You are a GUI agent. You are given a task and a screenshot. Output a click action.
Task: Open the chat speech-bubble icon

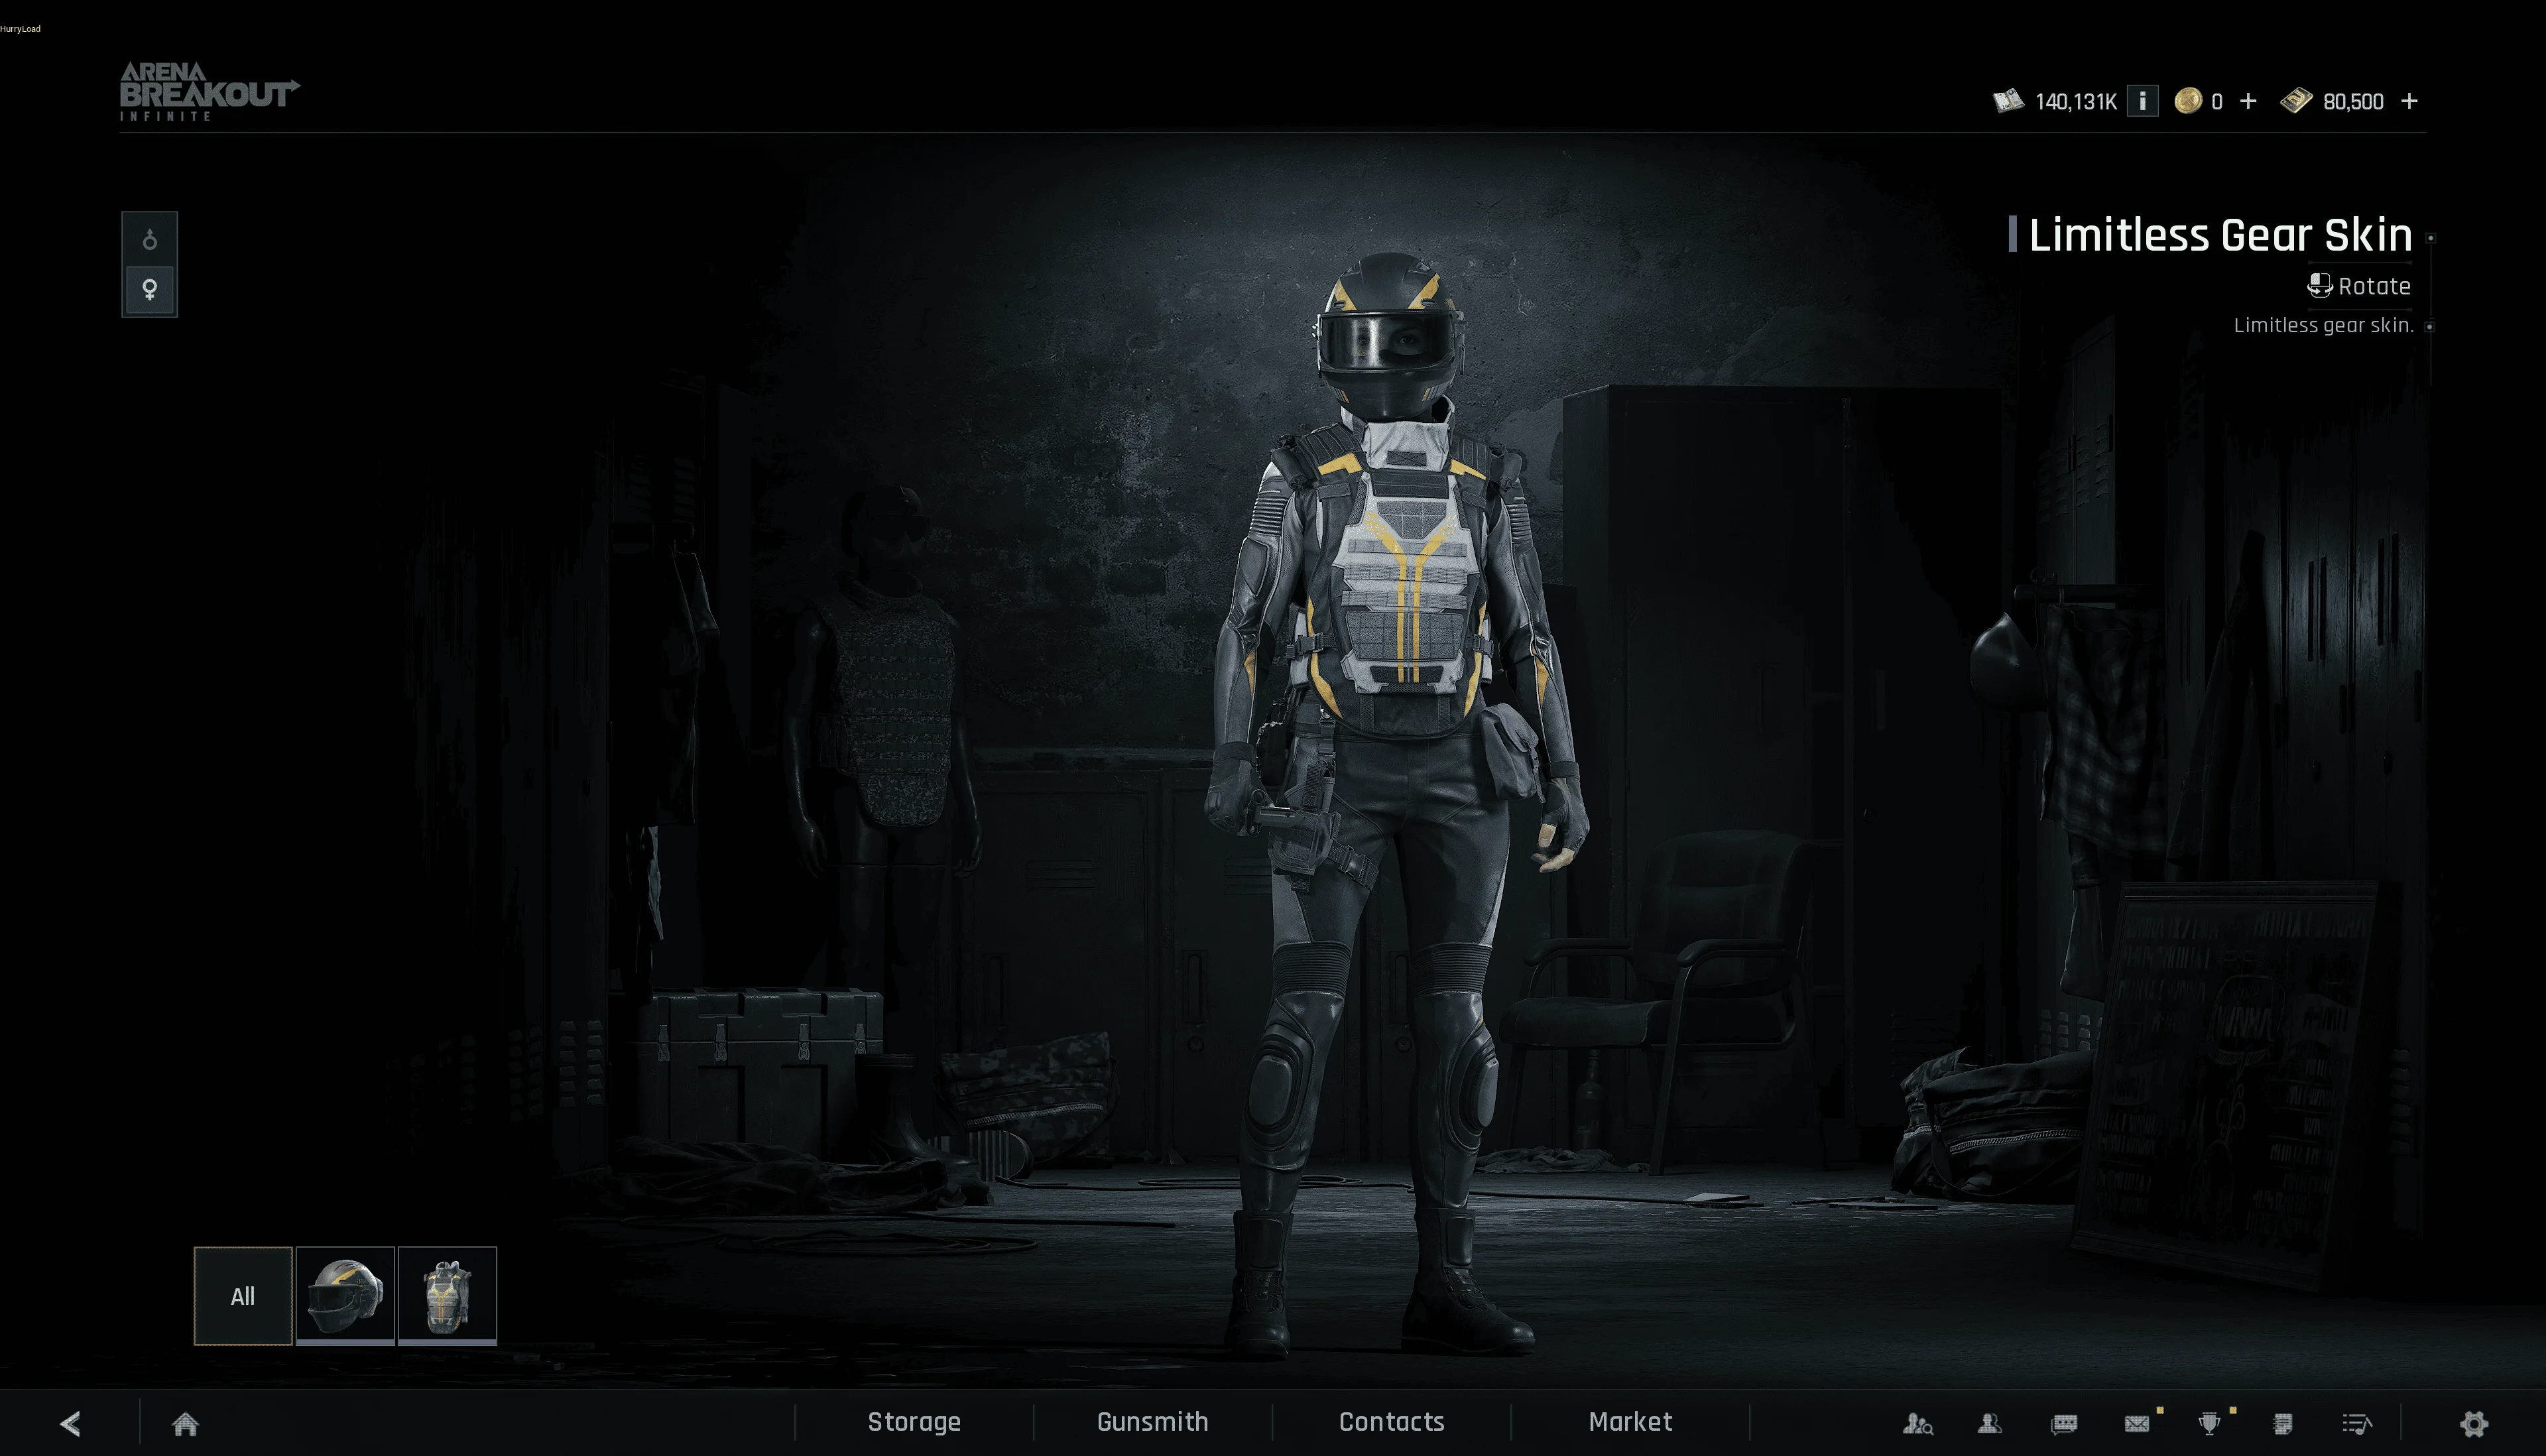[x=2064, y=1423]
